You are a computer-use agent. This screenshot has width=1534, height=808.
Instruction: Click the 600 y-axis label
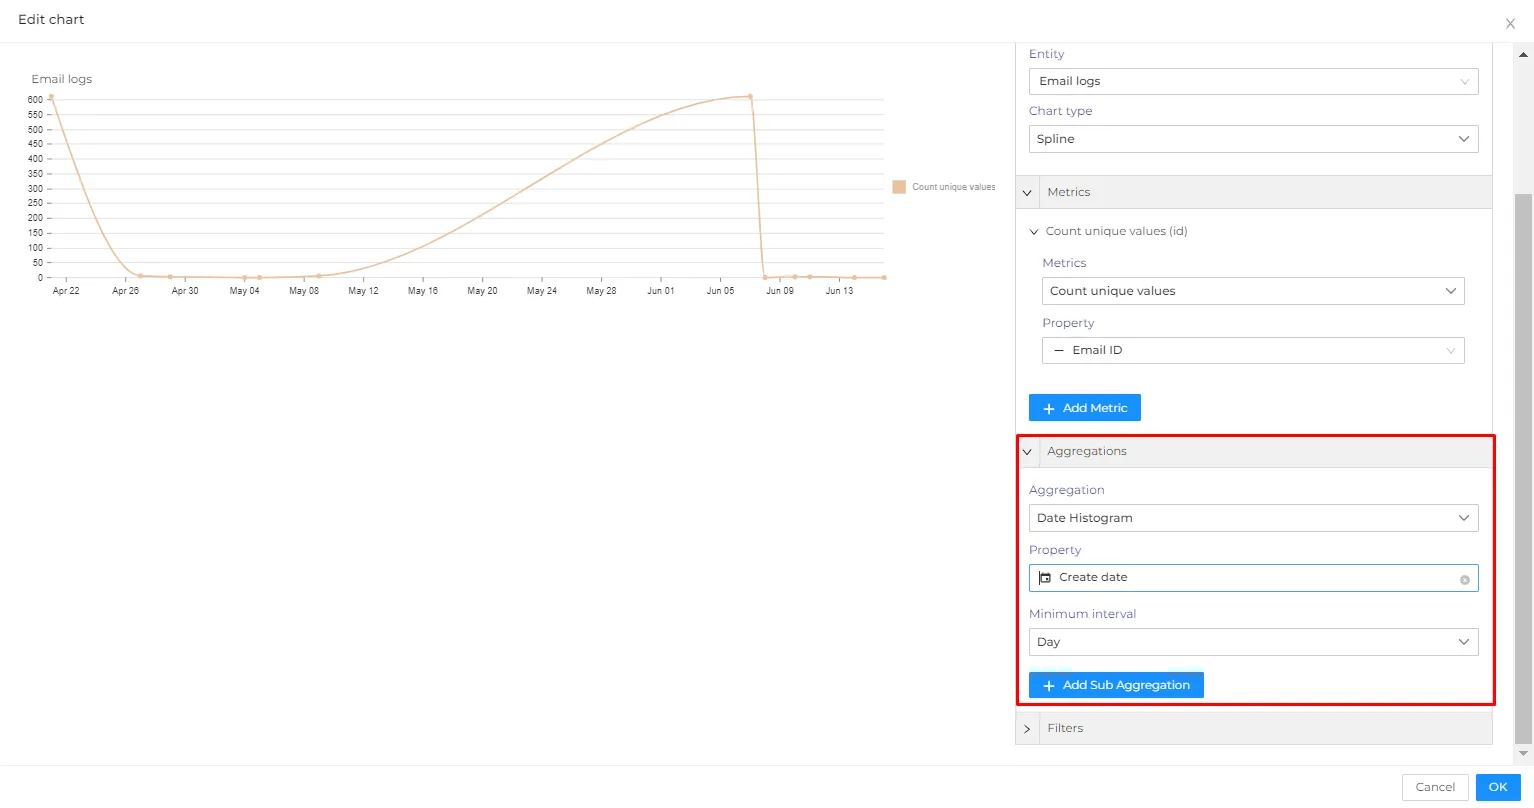point(35,100)
